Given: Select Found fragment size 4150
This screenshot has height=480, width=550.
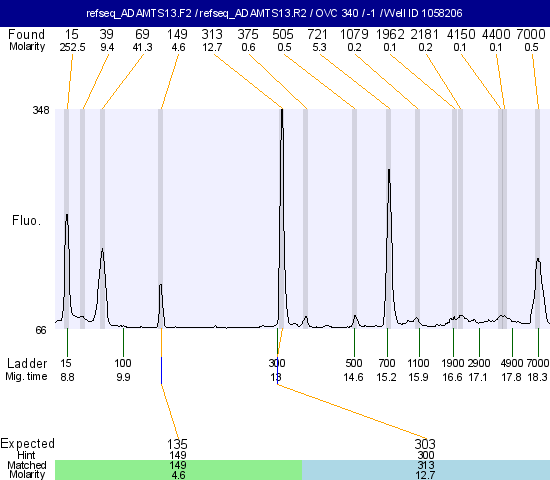Looking at the screenshot, I should click(x=461, y=34).
